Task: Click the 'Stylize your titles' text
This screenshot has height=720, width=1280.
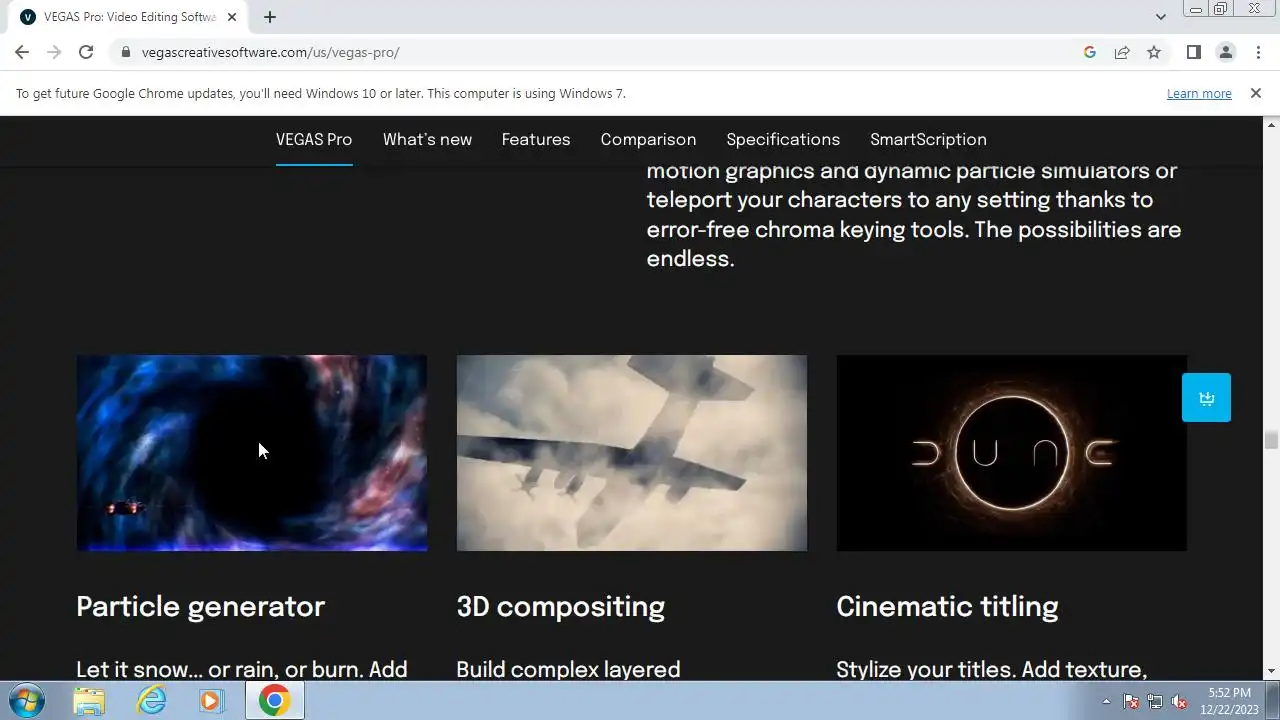Action: [x=992, y=669]
